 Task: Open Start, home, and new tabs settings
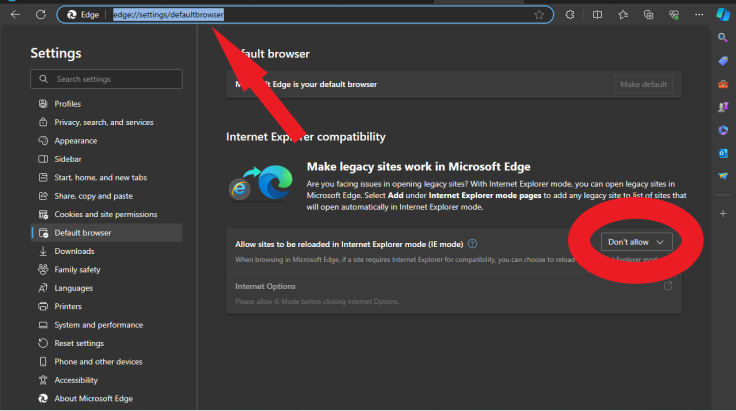[x=107, y=177]
